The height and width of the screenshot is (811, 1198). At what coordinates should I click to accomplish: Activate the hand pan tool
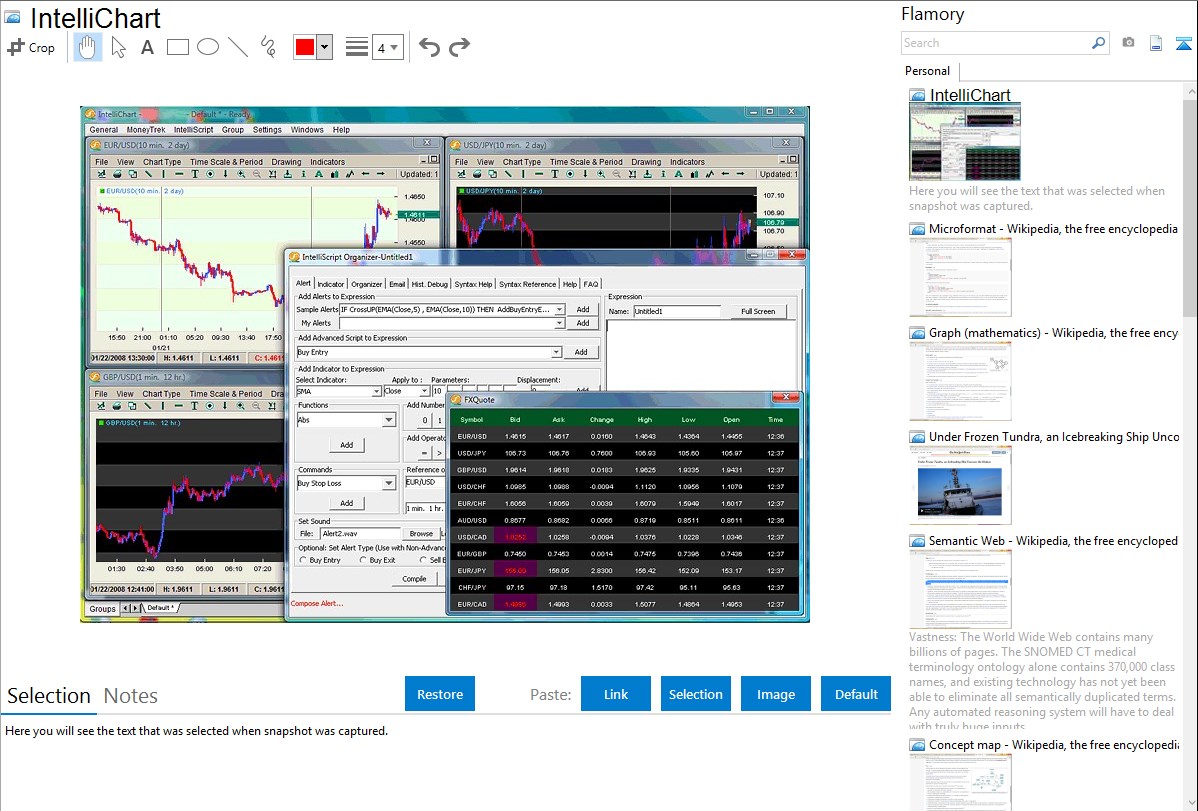coord(87,47)
